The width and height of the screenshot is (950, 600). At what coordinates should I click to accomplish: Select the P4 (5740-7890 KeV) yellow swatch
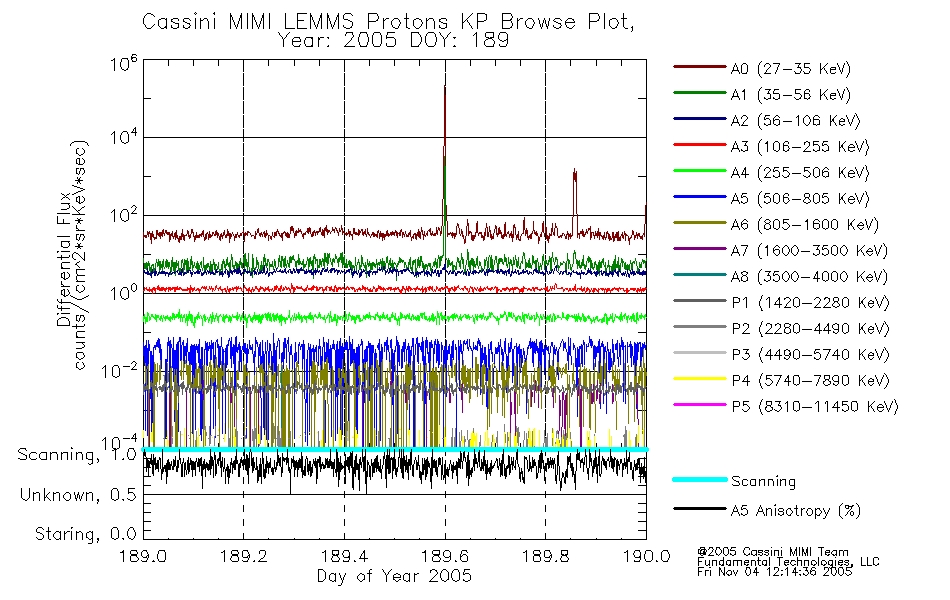(700, 379)
